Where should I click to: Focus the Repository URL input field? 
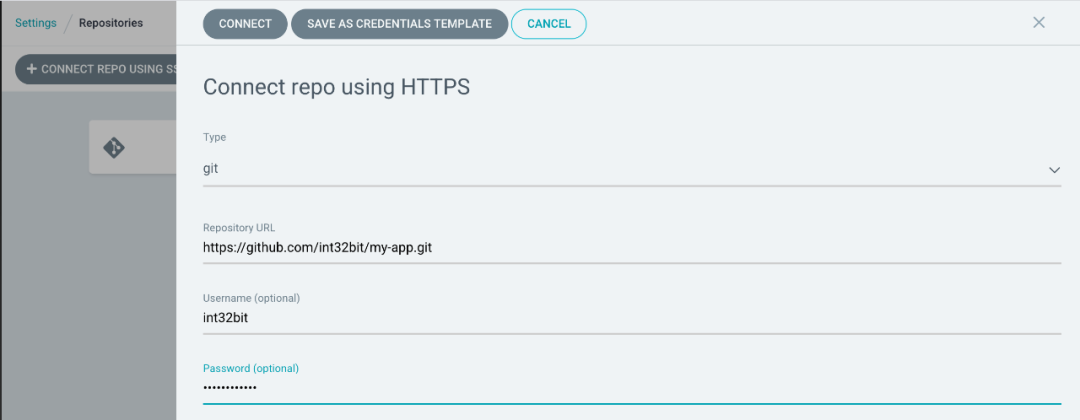630,246
